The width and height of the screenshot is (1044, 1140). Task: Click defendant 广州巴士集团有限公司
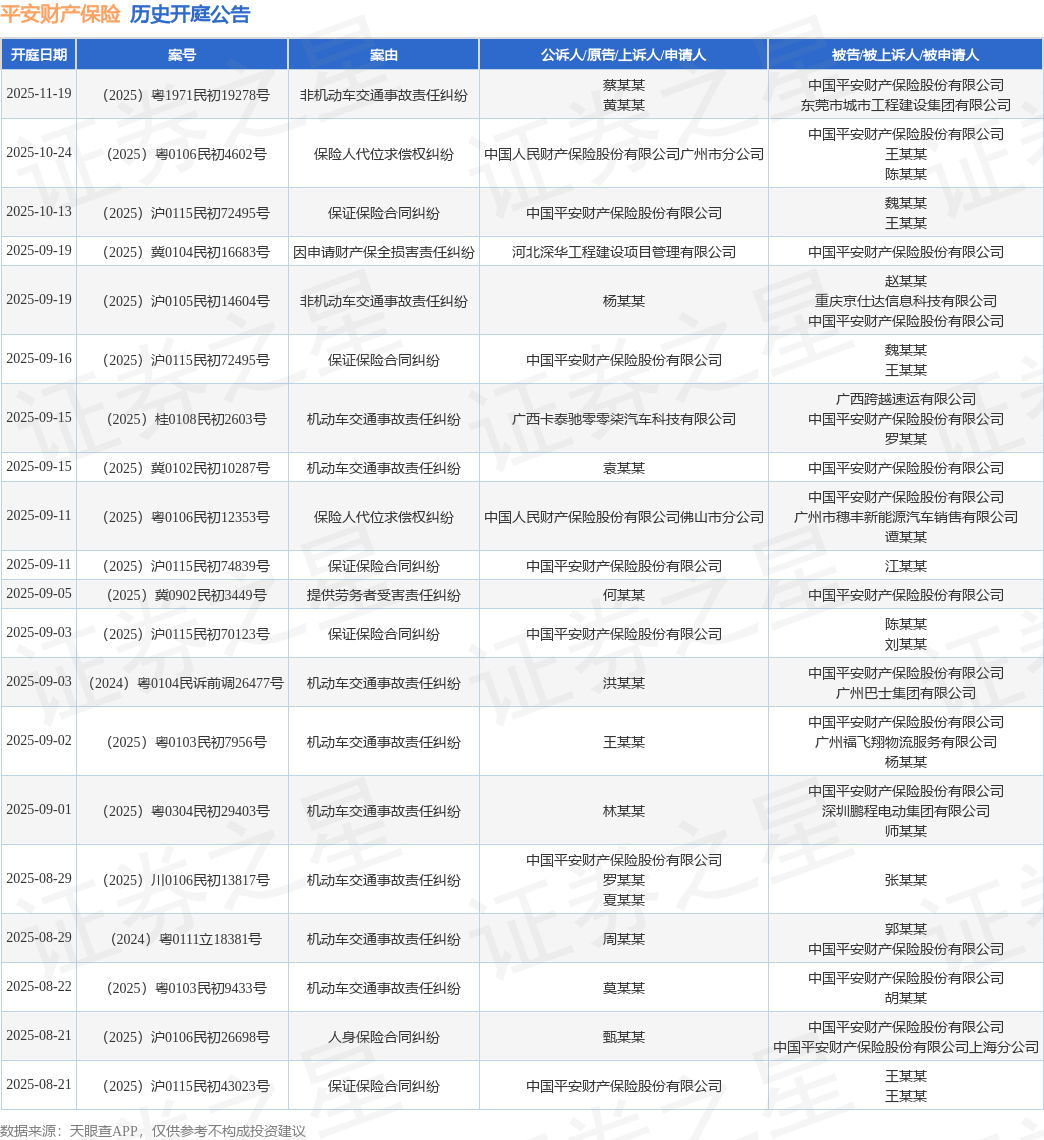pyautogui.click(x=905, y=694)
